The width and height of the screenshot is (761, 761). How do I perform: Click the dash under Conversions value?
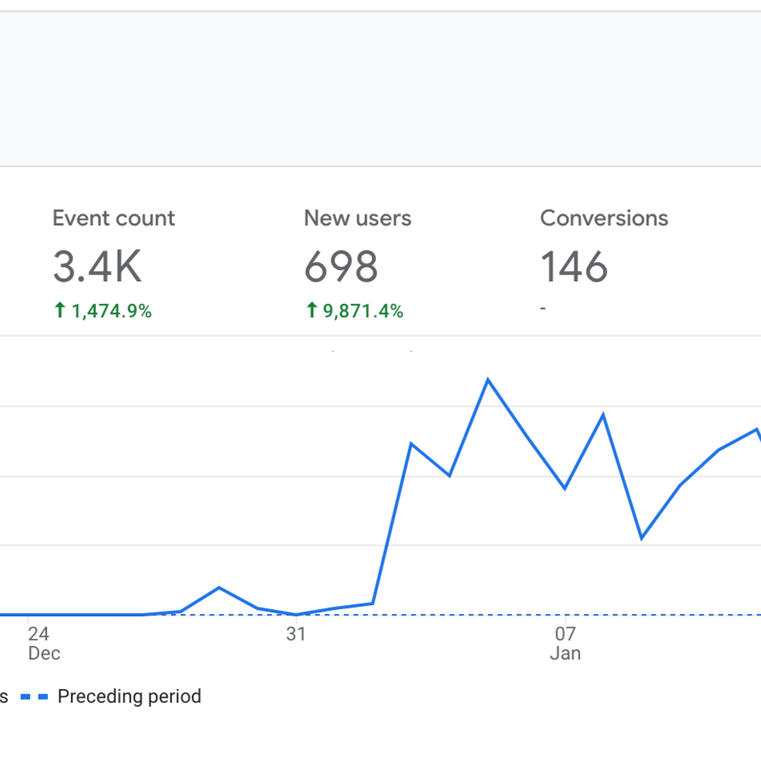(x=543, y=310)
